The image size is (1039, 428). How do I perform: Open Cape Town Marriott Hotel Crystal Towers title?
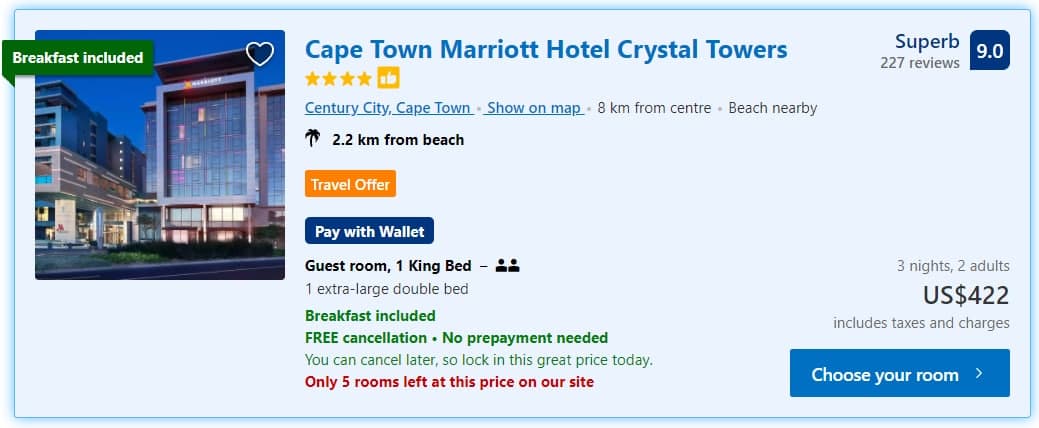(x=546, y=49)
